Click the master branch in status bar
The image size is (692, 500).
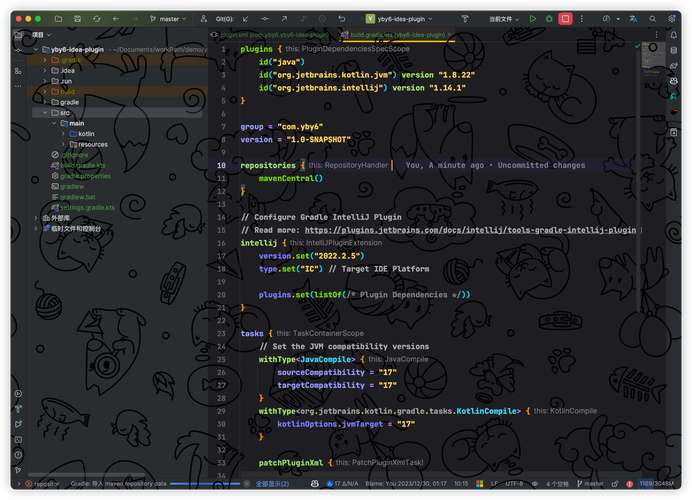pos(590,484)
